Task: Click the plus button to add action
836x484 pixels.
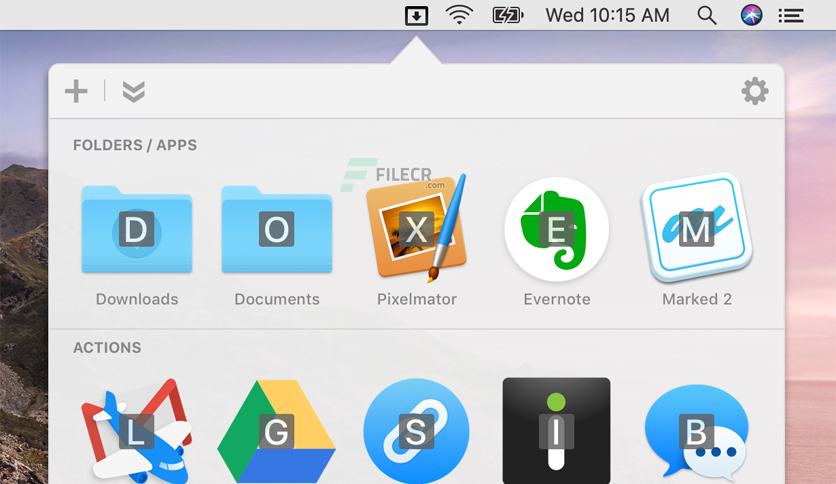Action: point(76,91)
